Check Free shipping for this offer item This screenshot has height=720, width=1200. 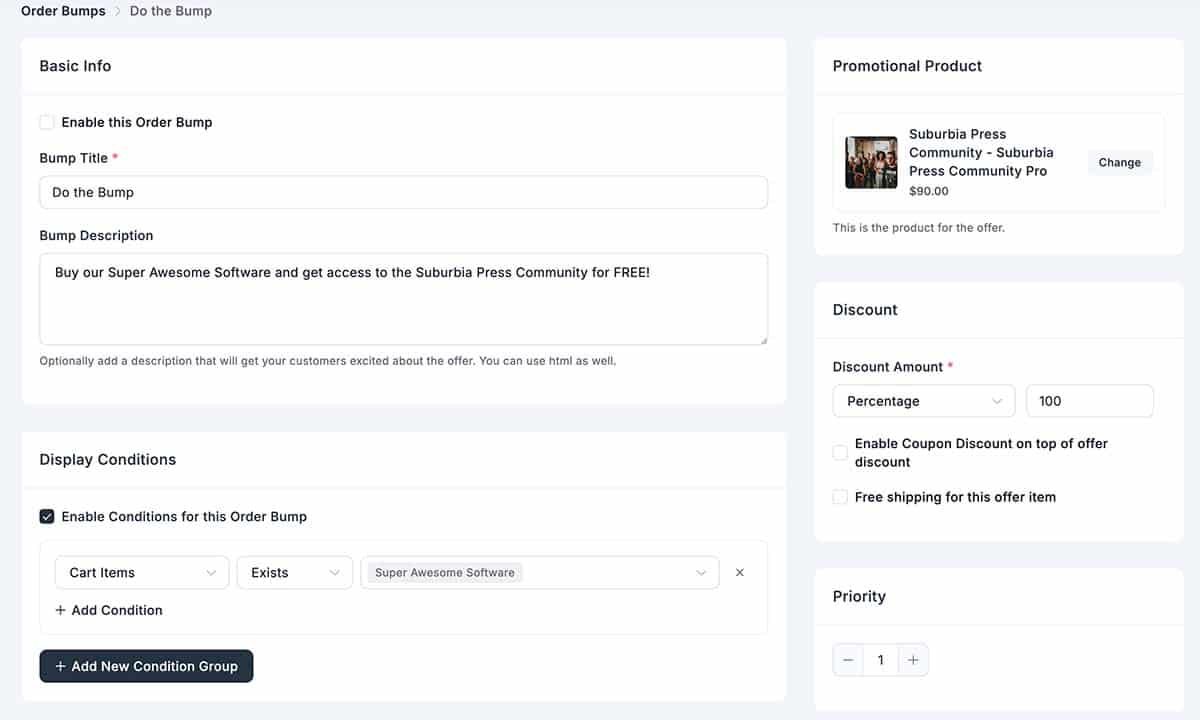point(841,497)
